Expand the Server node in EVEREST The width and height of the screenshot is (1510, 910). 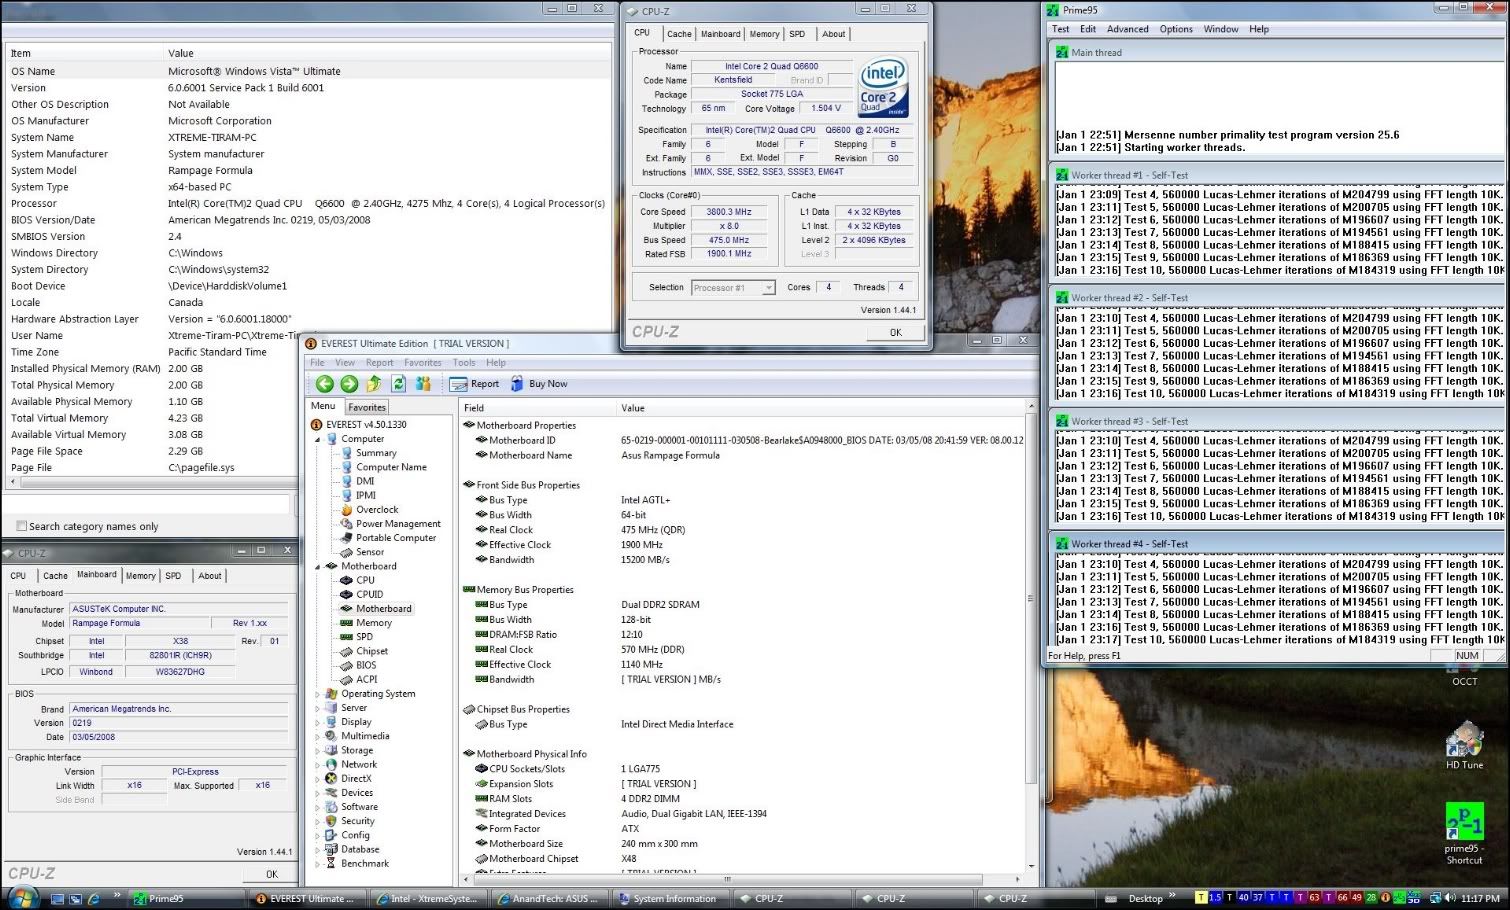tap(319, 708)
